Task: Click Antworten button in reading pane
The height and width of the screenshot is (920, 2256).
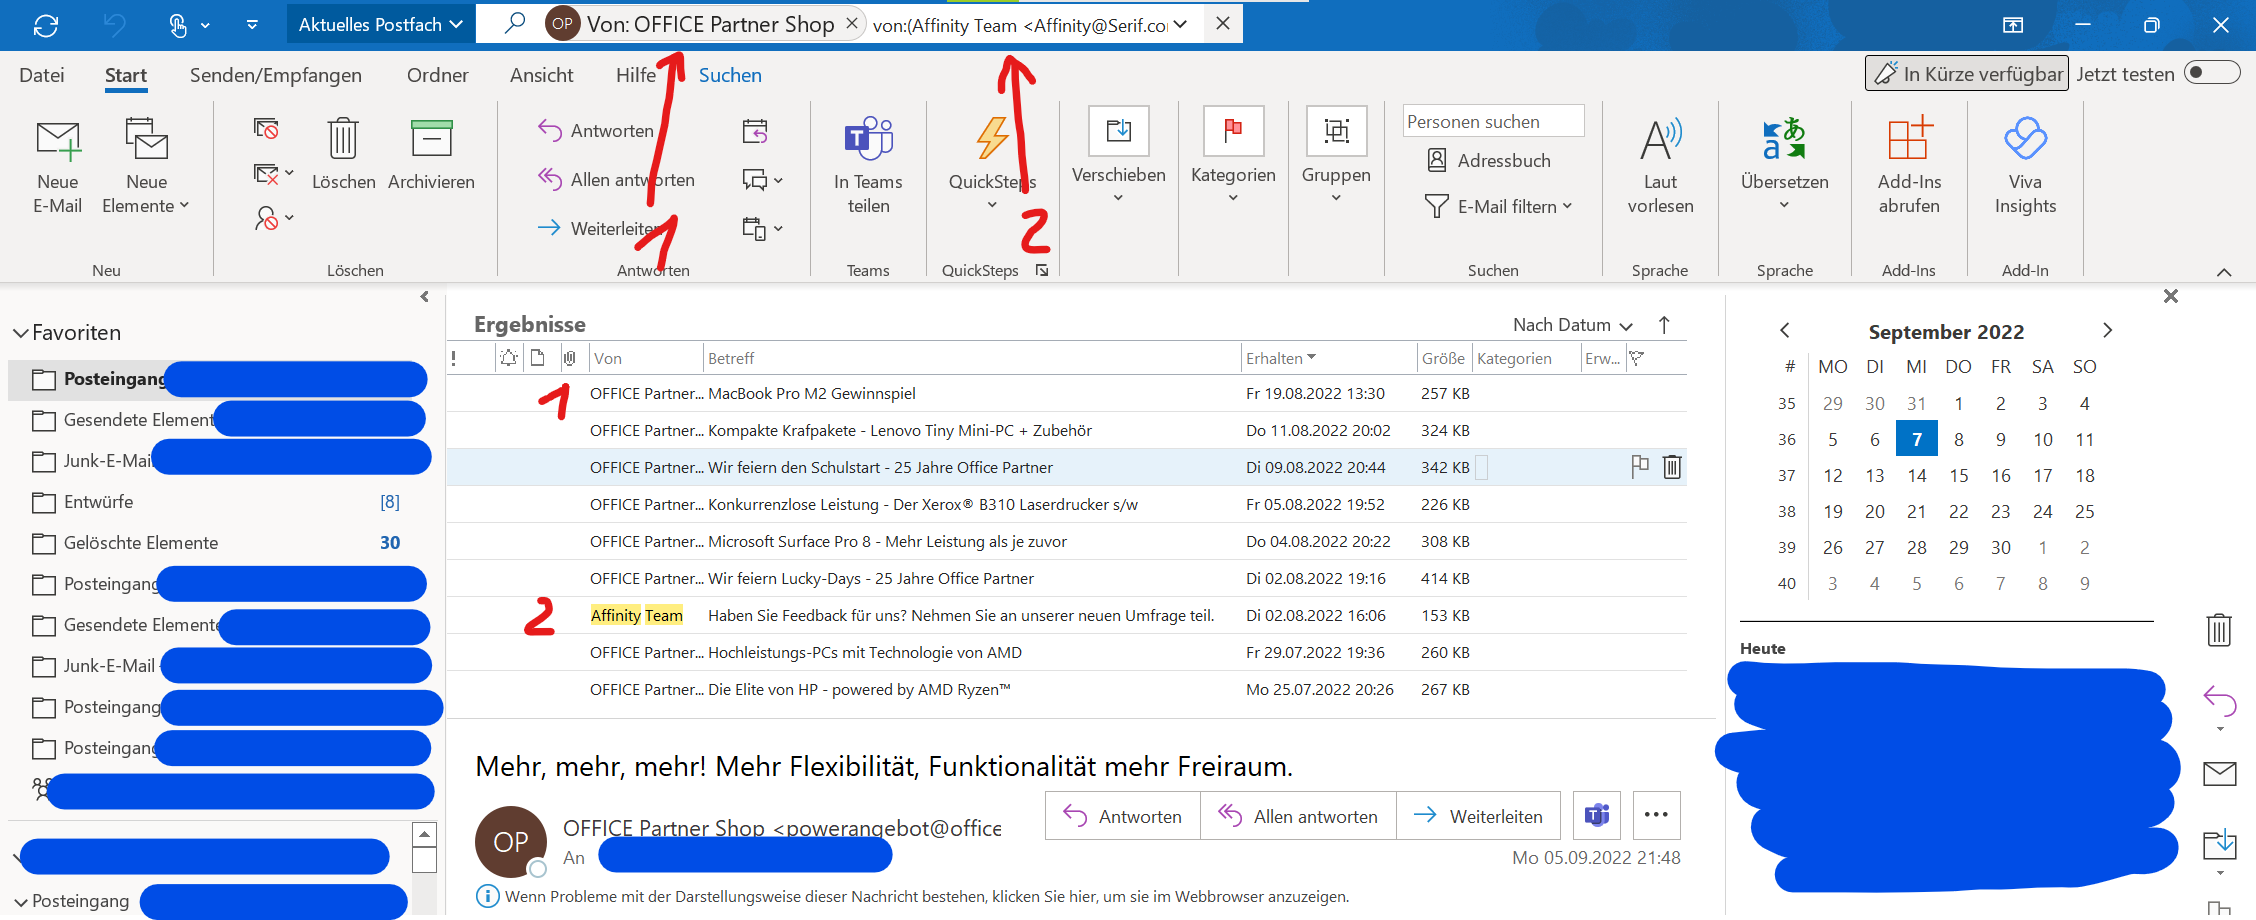Action: (1123, 816)
